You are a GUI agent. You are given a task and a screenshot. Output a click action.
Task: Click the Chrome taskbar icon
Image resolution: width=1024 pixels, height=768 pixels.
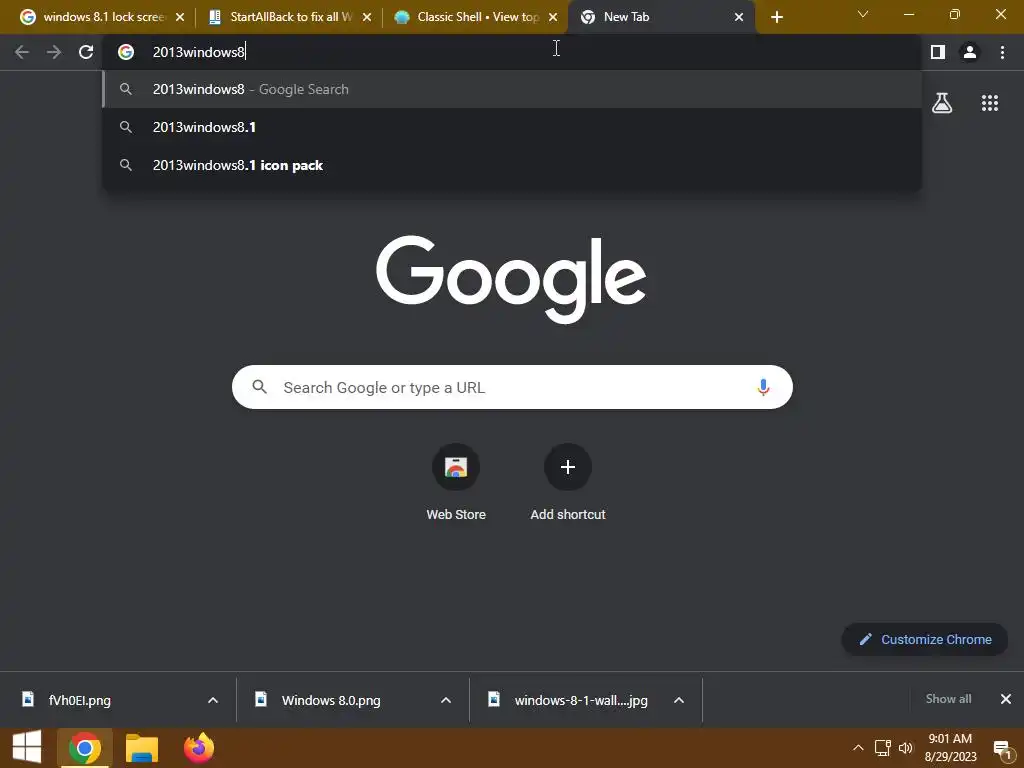coord(84,748)
